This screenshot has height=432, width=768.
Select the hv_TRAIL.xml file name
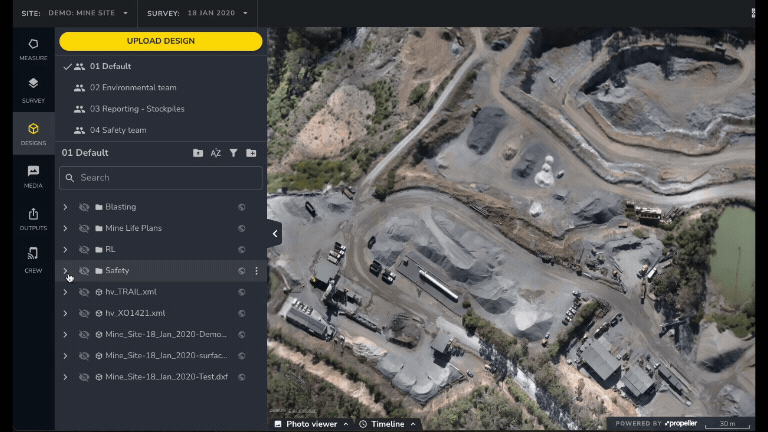pos(131,292)
